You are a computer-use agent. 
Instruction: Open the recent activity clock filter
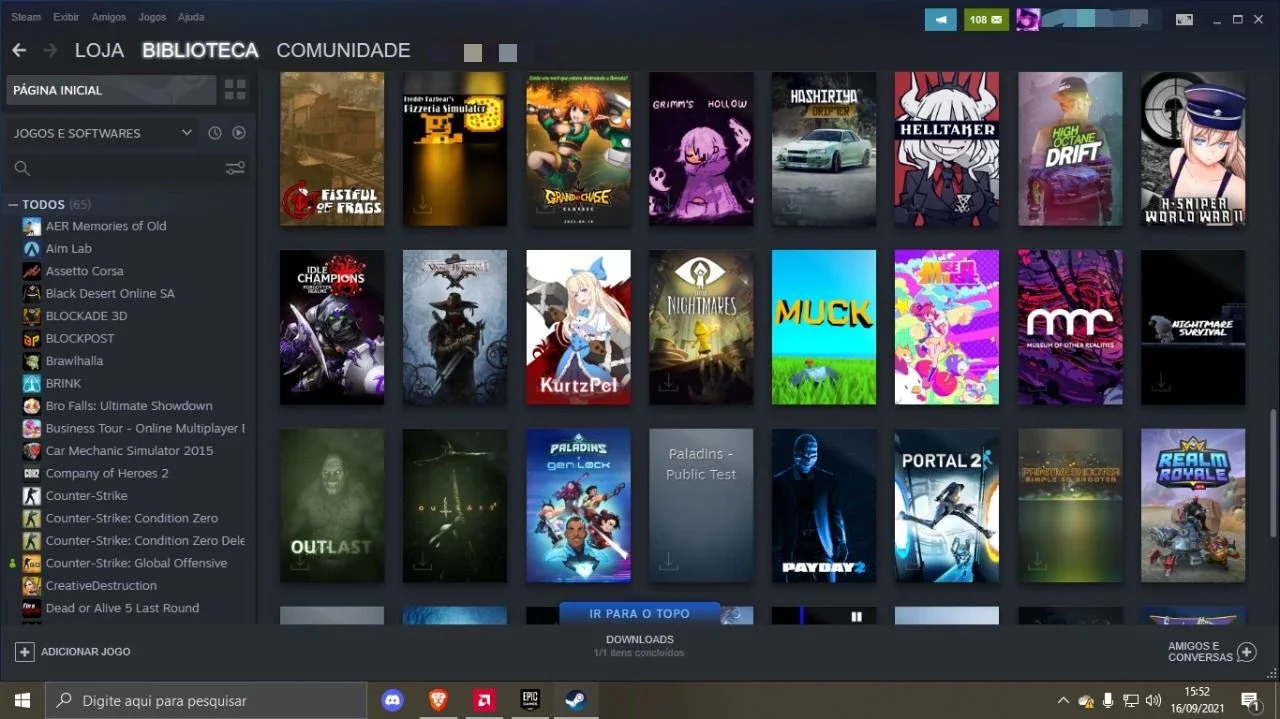pos(214,133)
